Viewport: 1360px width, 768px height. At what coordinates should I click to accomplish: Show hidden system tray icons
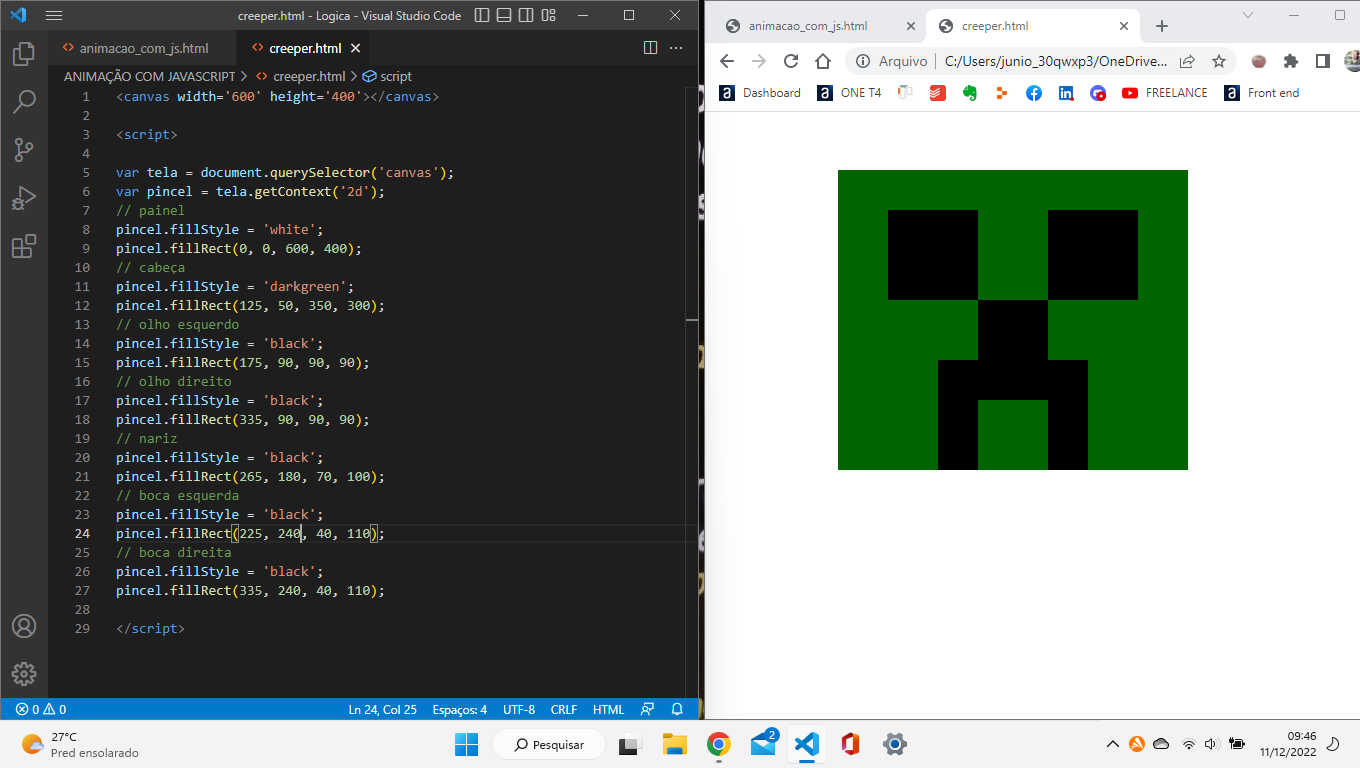(x=1112, y=744)
